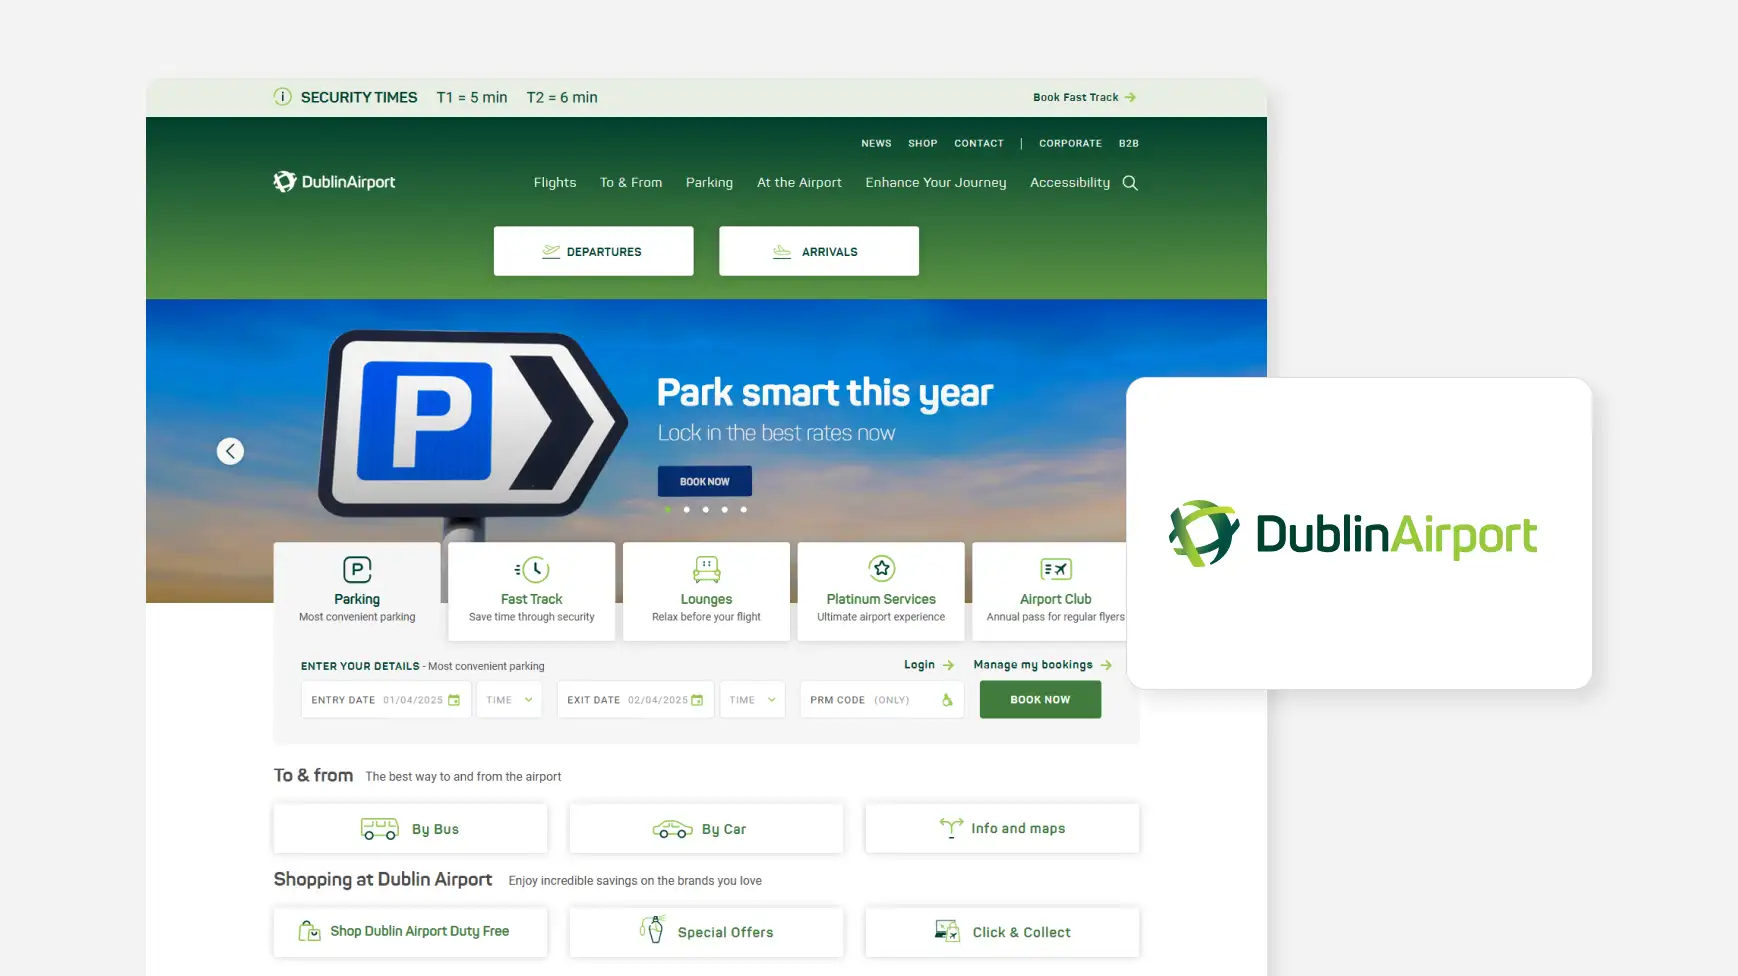Click the B2B link
The image size is (1738, 976).
point(1129,144)
